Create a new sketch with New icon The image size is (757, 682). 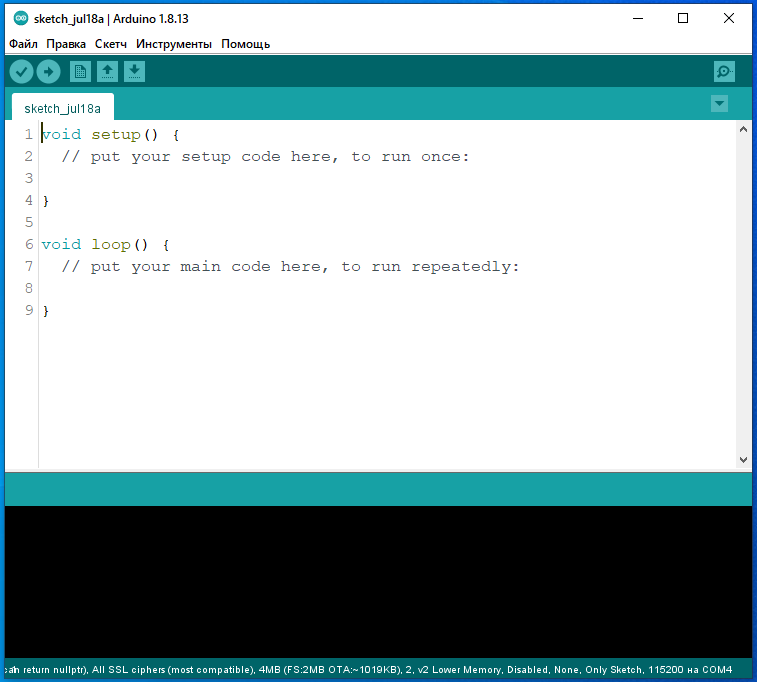tap(80, 72)
